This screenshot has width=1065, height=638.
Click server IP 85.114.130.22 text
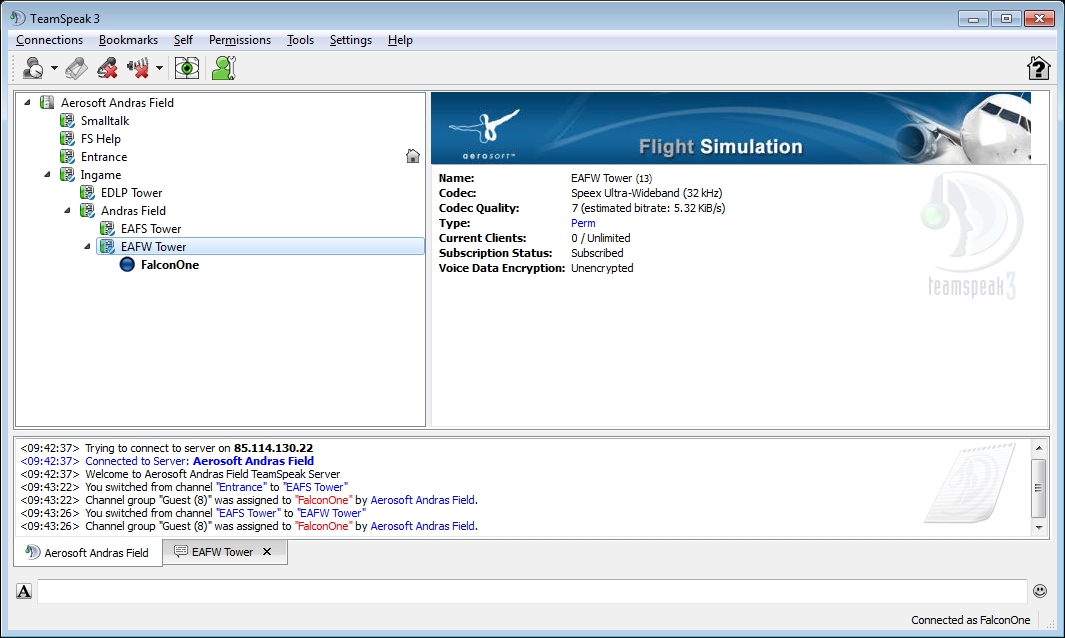(x=273, y=448)
